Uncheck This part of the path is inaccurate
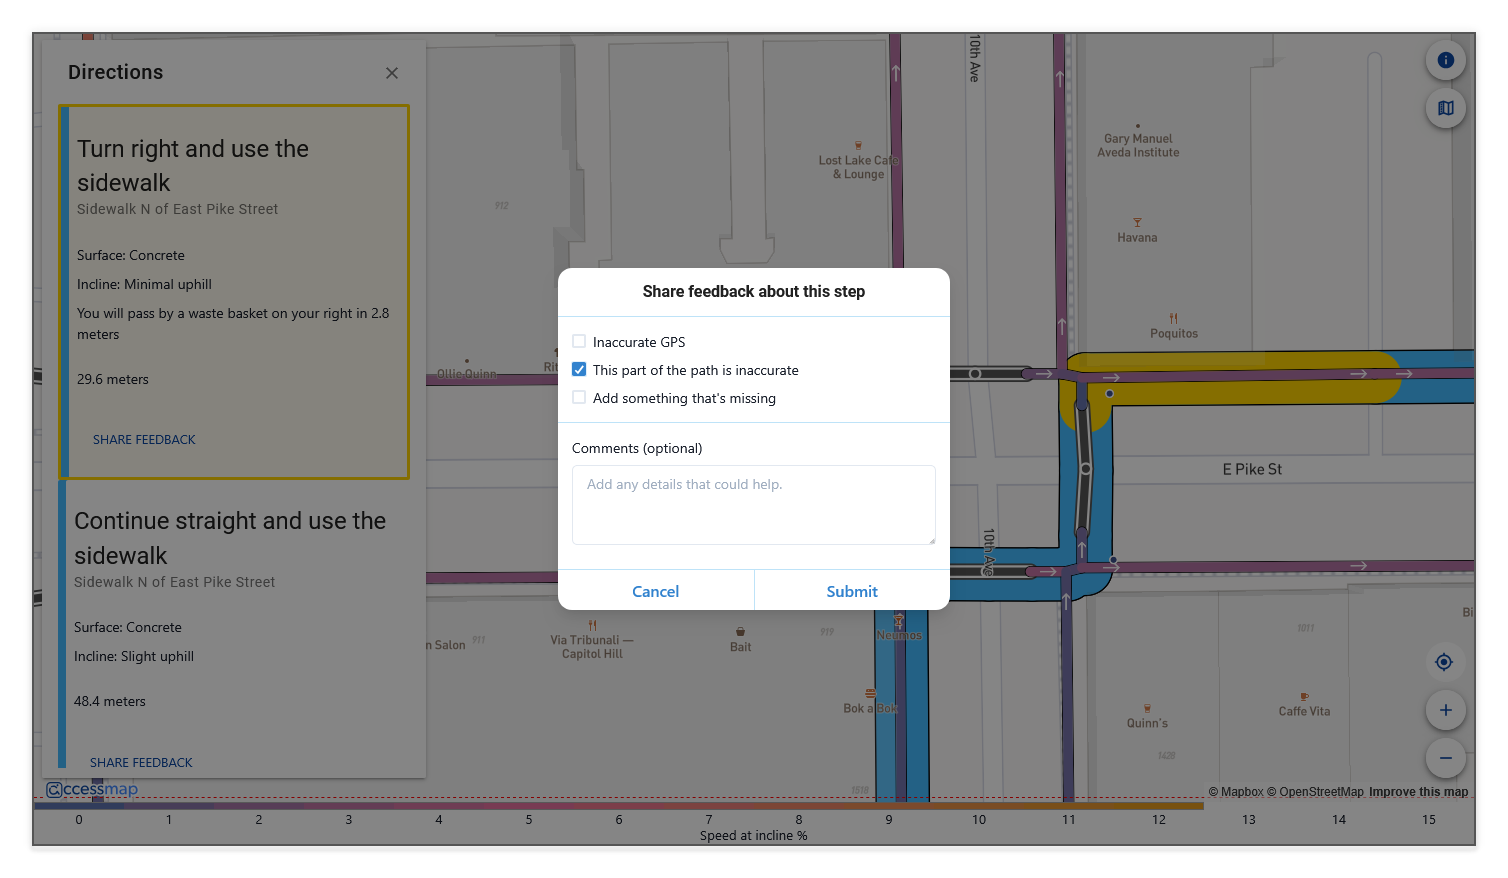This screenshot has height=878, width=1508. (579, 370)
